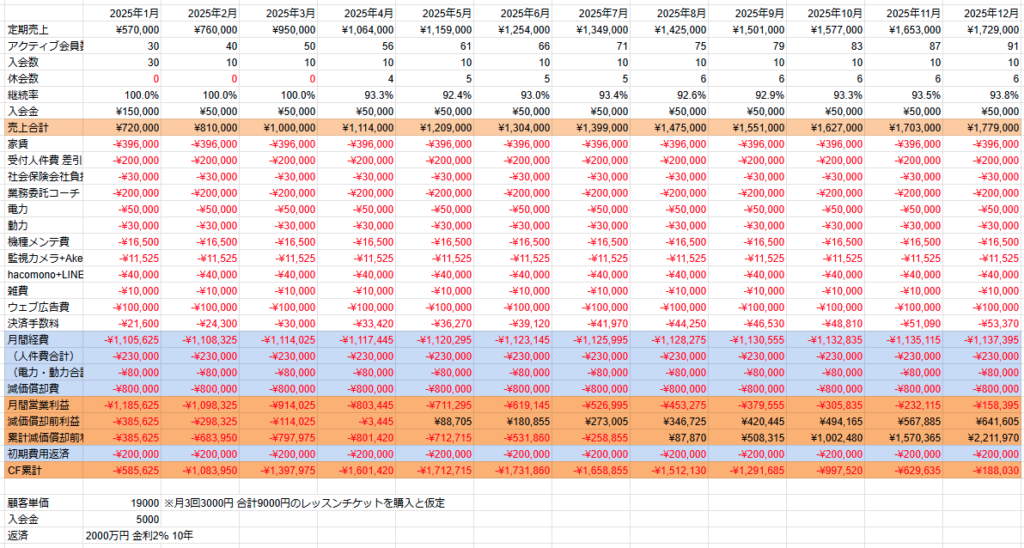Select the ¥570,000 定期売上 cell
The image size is (1024, 548).
point(121,29)
